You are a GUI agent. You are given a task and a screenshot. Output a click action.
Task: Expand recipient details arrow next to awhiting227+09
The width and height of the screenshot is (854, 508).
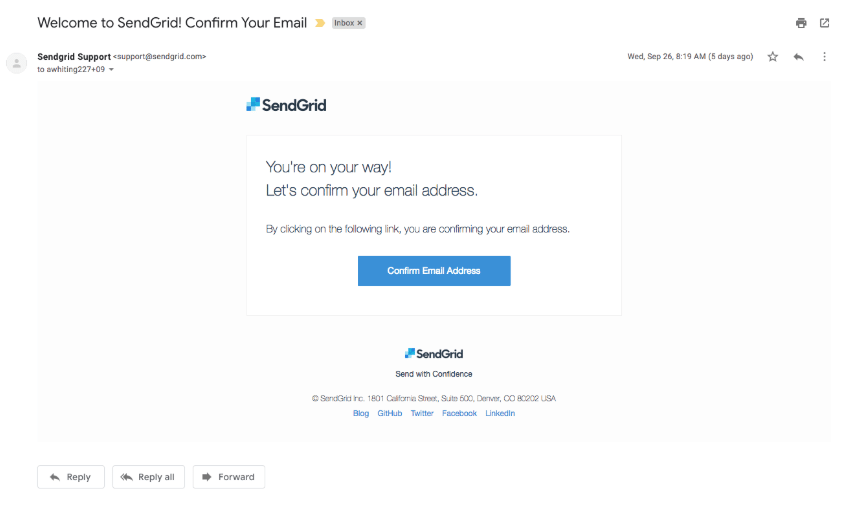111,70
